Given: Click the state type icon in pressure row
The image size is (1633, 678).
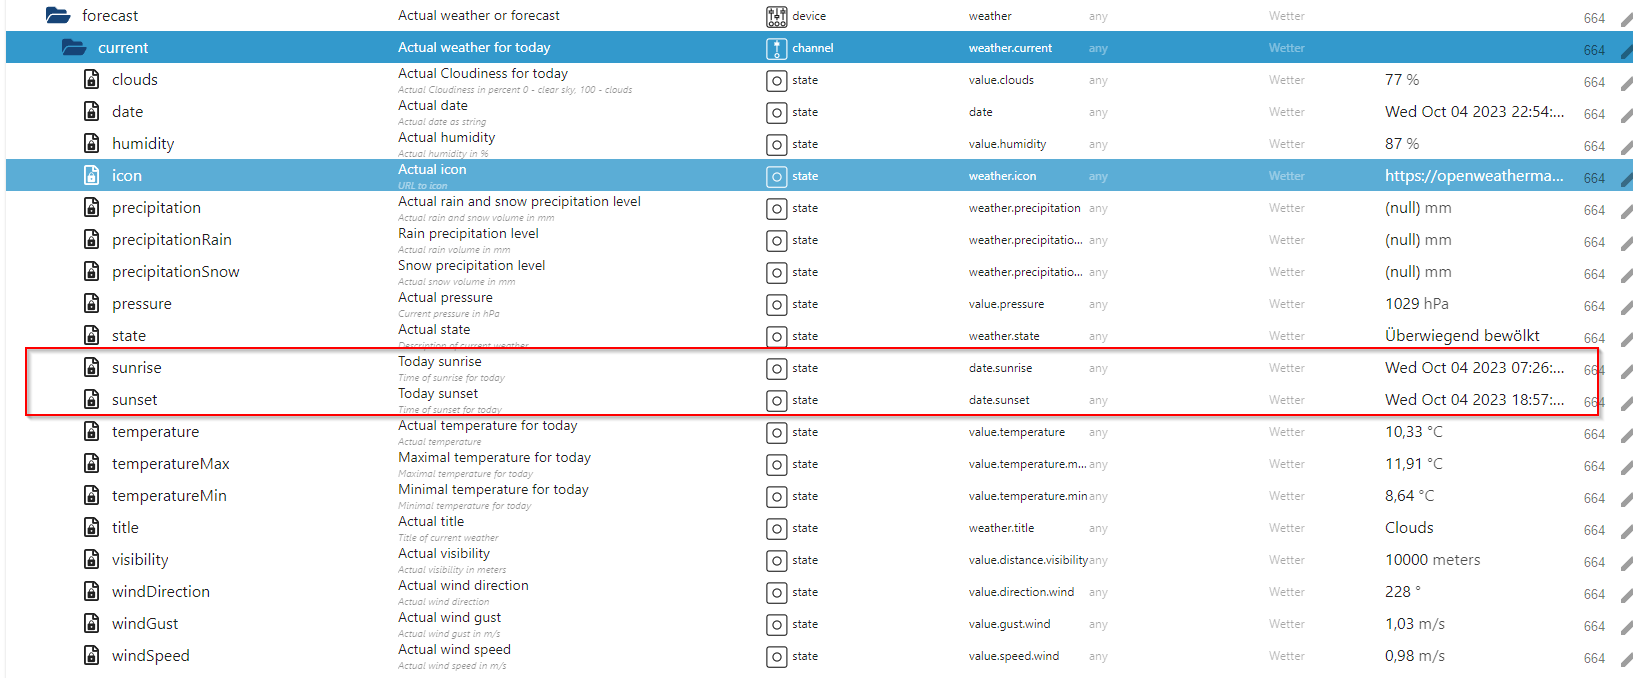Looking at the screenshot, I should pyautogui.click(x=777, y=304).
